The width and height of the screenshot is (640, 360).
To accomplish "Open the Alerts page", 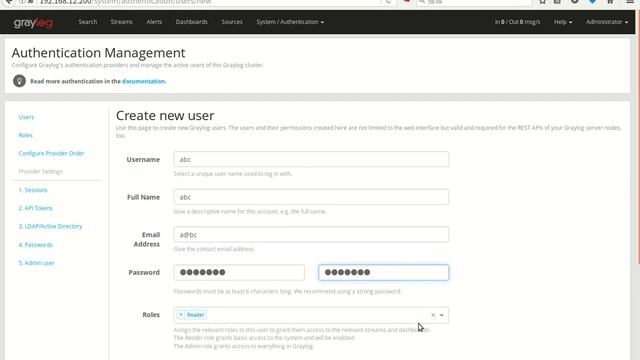I will [x=154, y=22].
